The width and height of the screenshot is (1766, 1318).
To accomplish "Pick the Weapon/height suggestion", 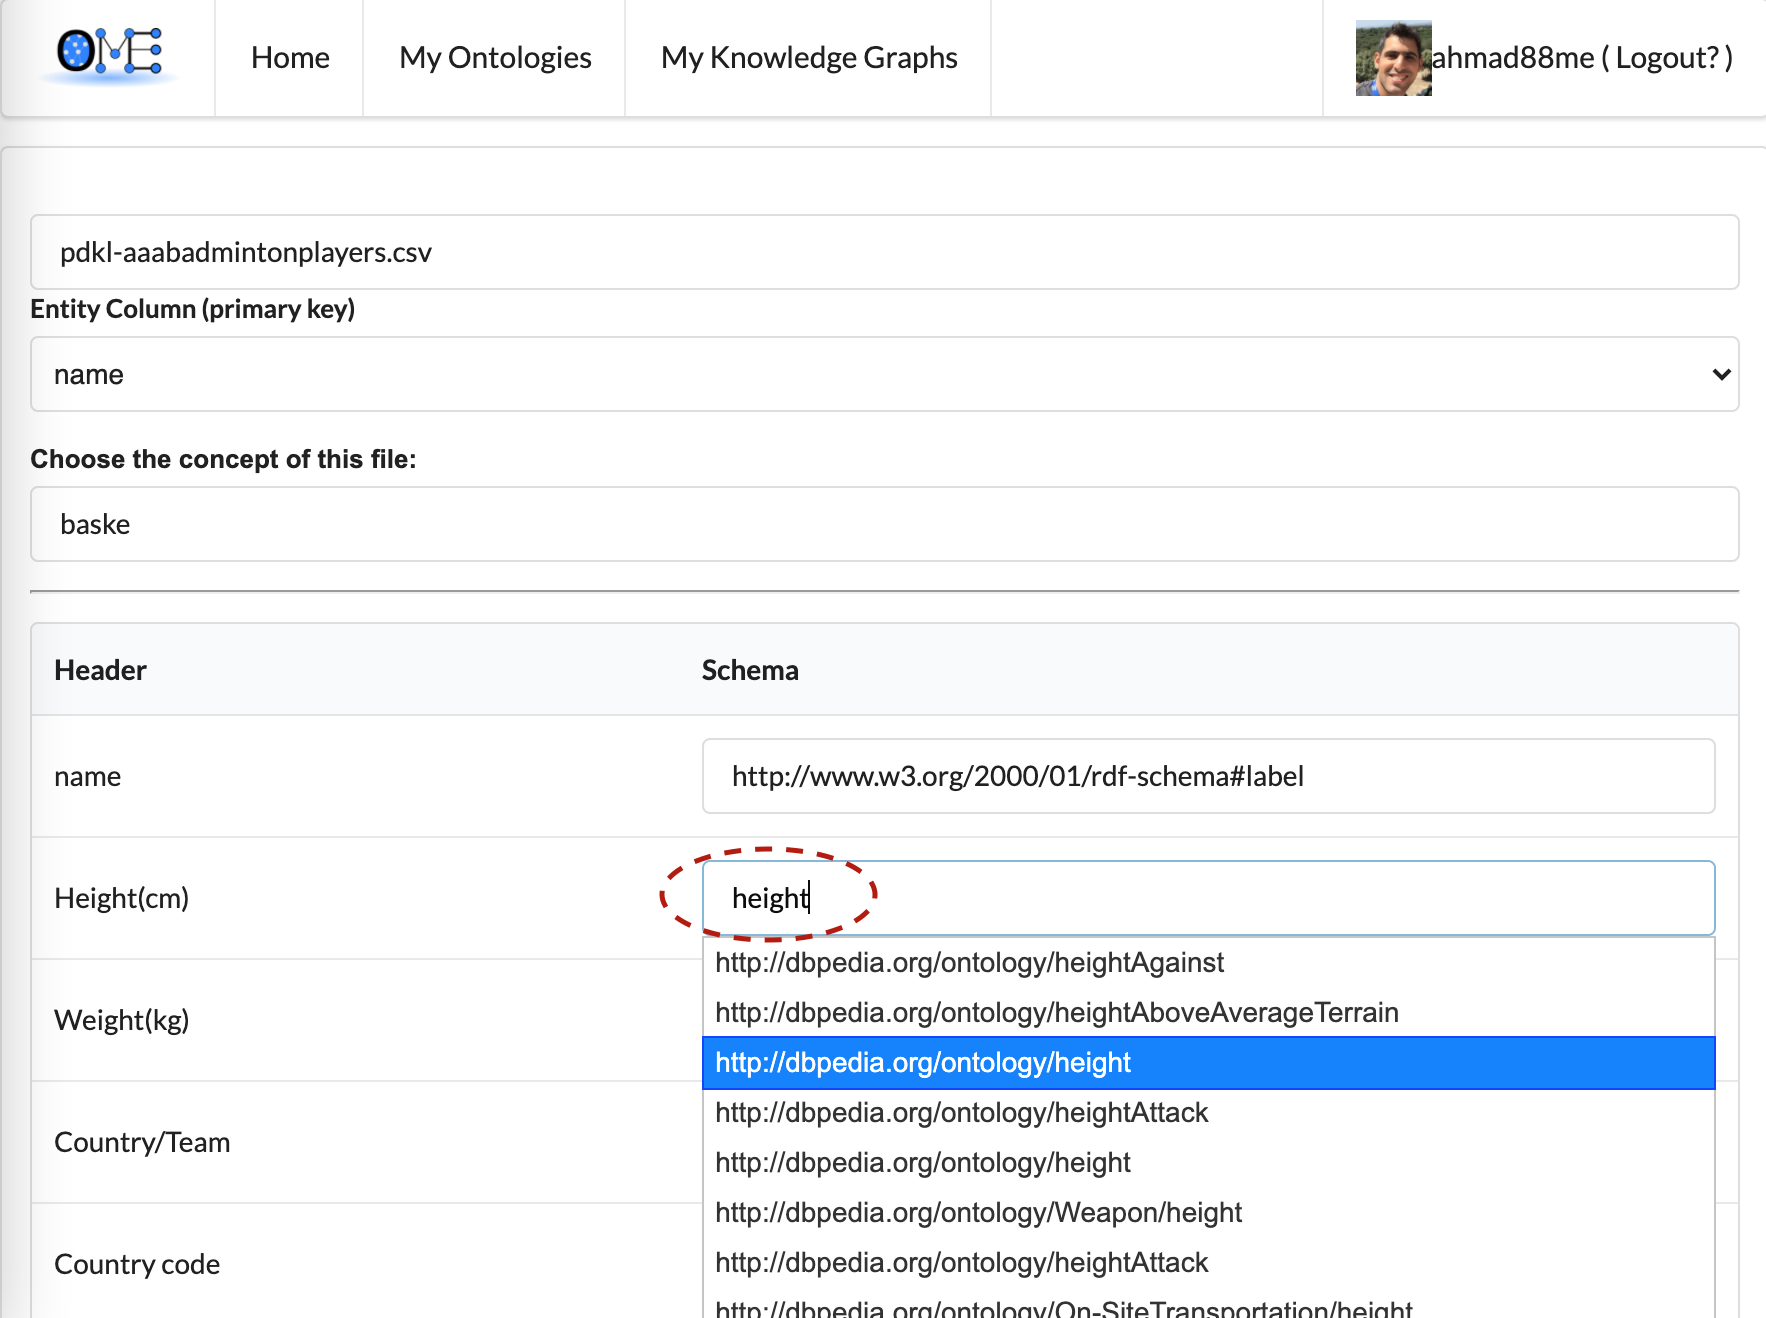I will (978, 1212).
